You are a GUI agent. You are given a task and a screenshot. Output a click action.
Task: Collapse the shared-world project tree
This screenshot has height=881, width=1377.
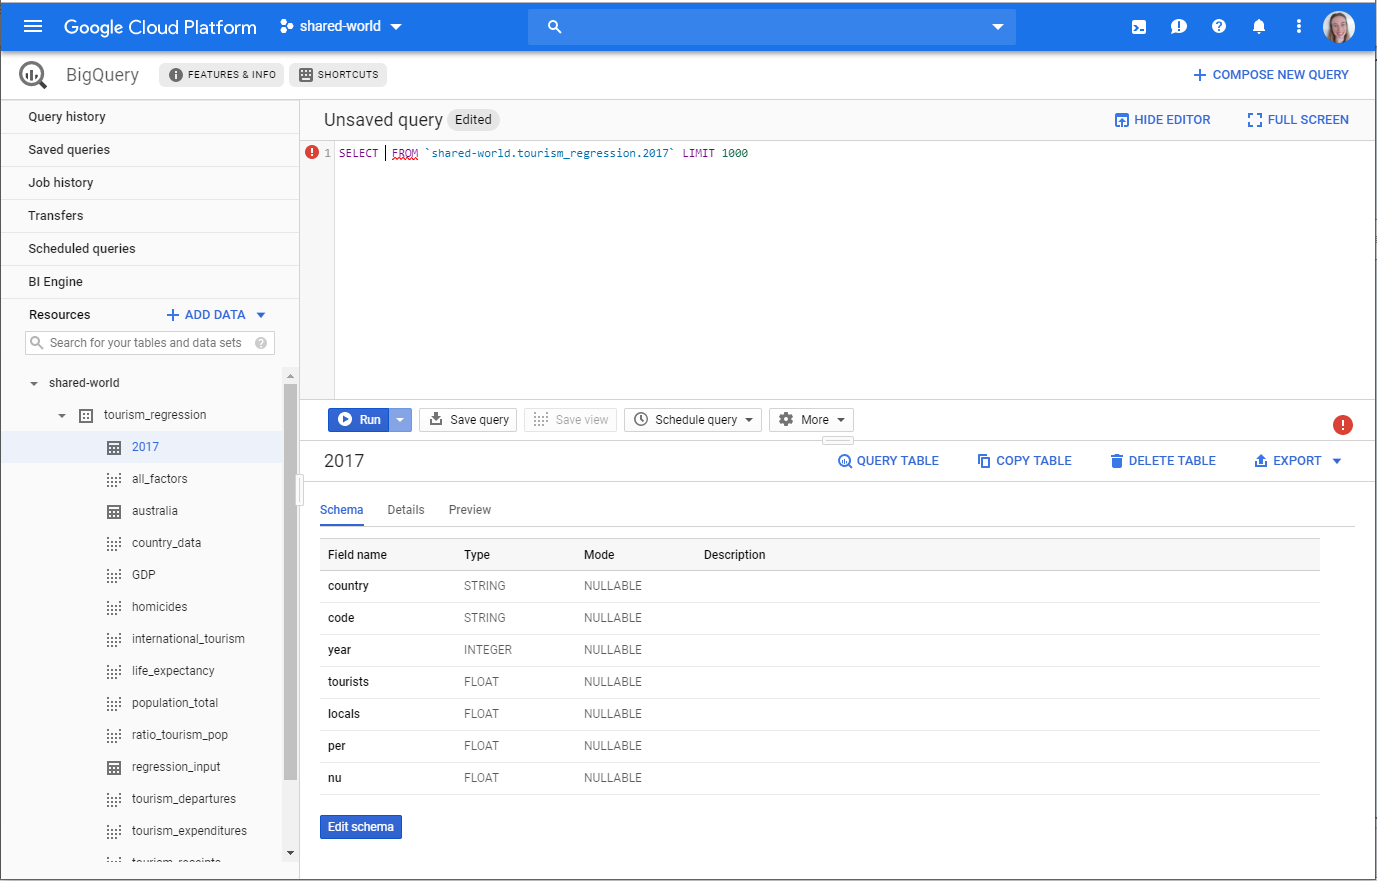[x=34, y=383]
